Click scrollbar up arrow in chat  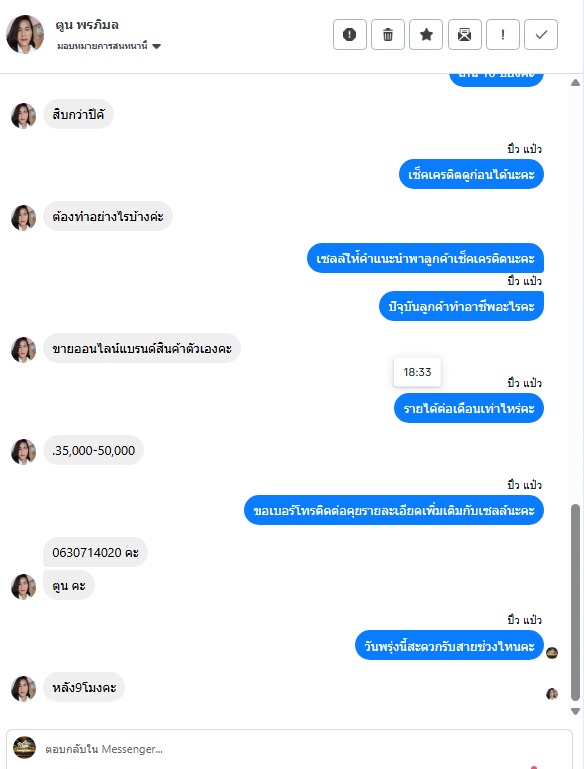click(x=576, y=82)
